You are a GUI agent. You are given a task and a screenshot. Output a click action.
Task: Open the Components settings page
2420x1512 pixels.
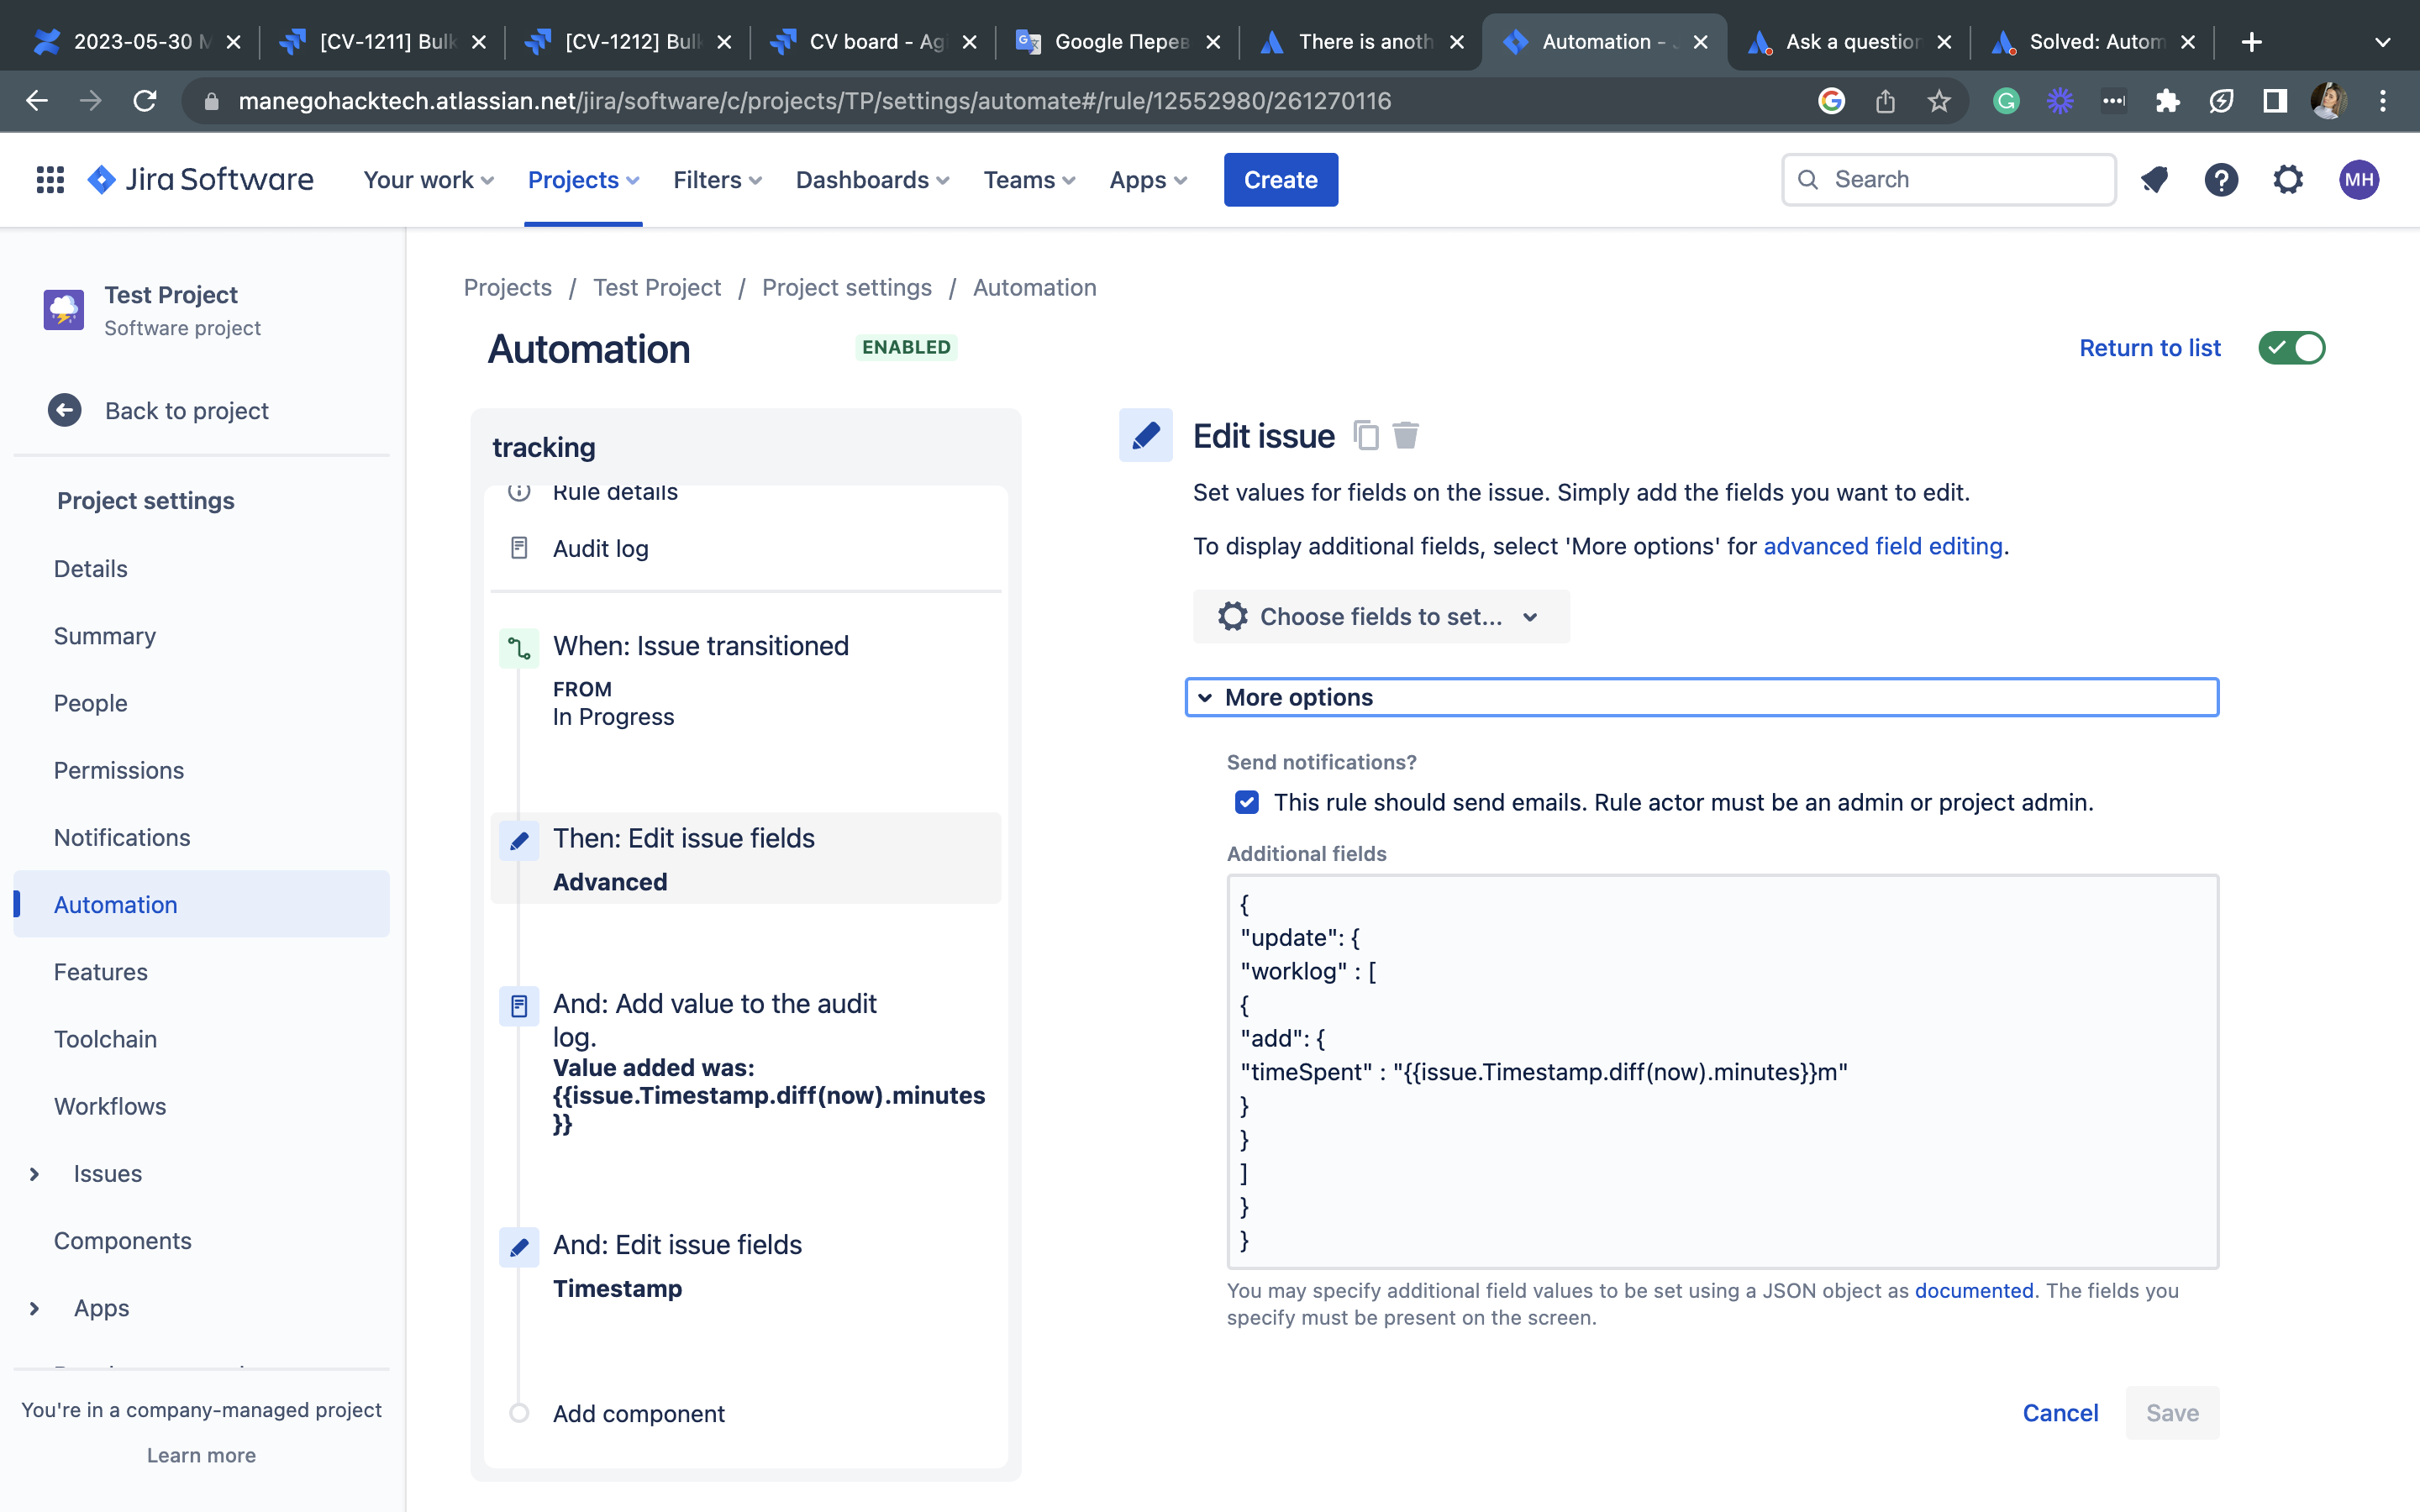pyautogui.click(x=122, y=1240)
